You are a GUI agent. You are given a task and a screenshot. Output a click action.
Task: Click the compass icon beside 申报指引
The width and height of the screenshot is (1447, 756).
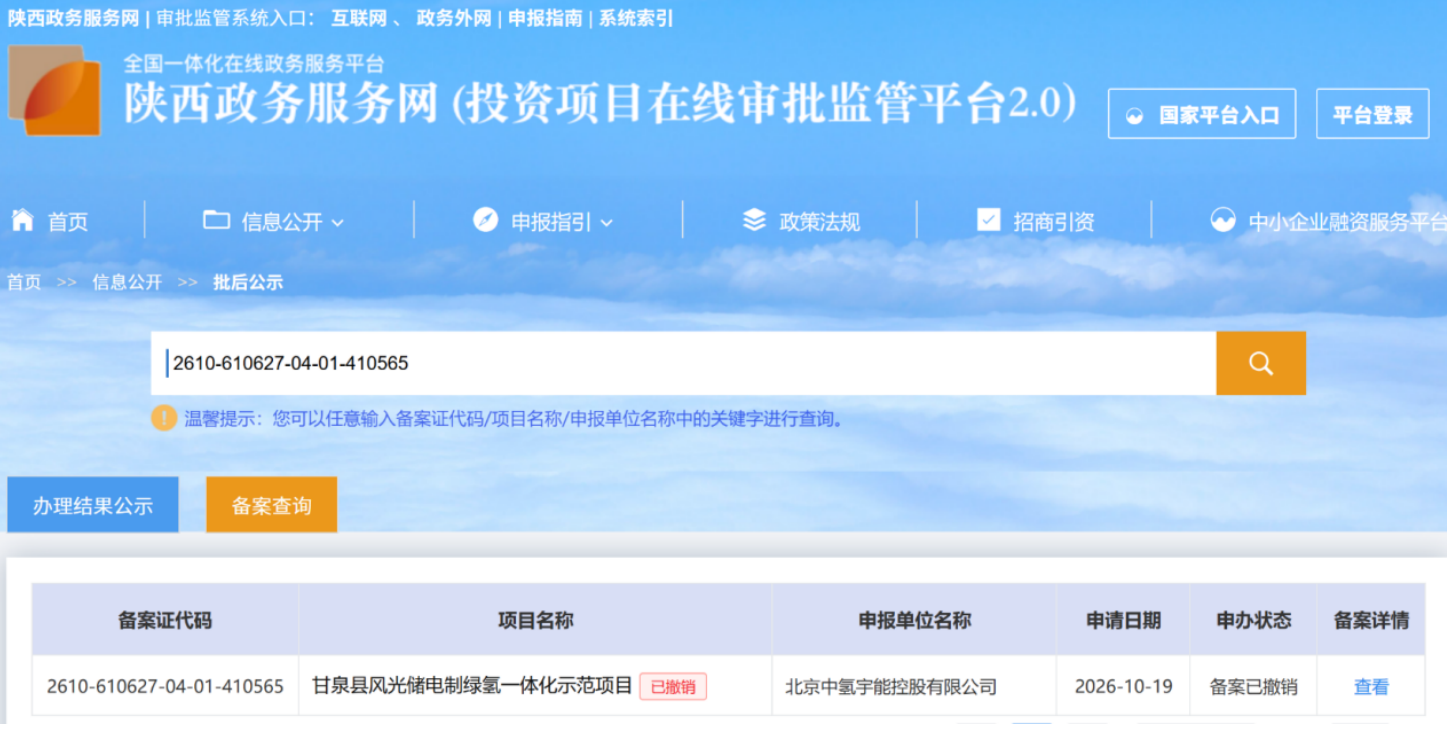[x=485, y=220]
